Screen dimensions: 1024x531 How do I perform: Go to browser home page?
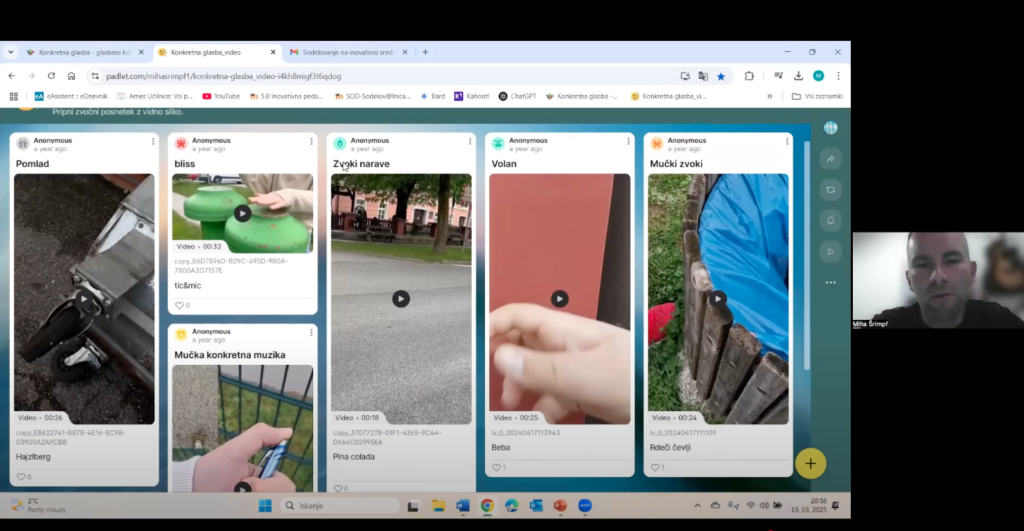click(x=71, y=76)
